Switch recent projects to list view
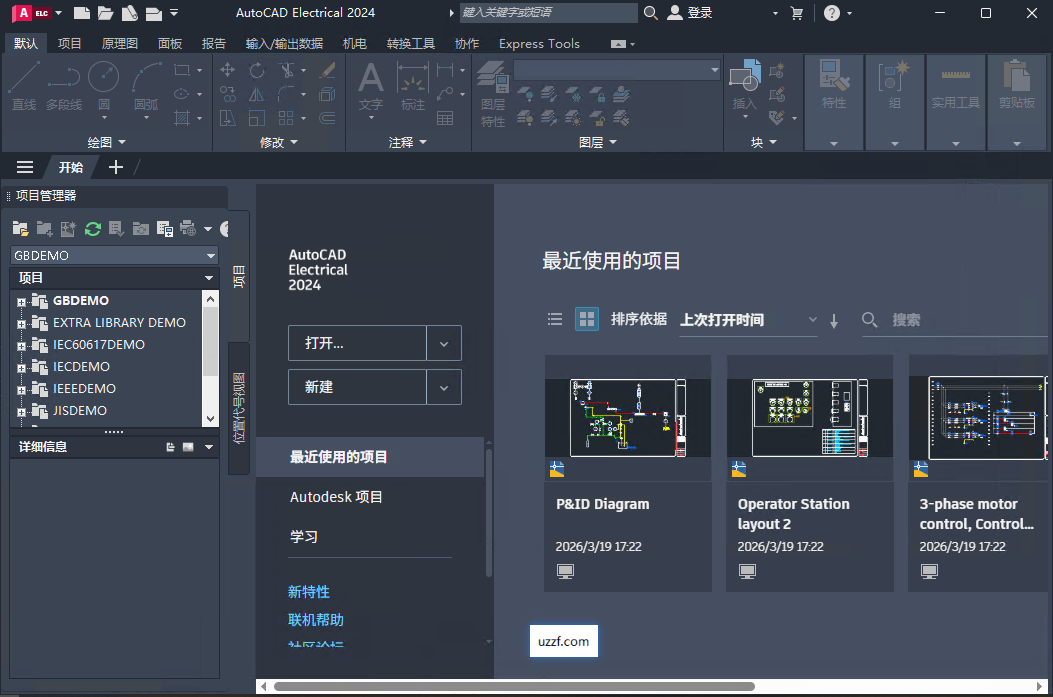This screenshot has height=697, width=1053. pos(555,319)
